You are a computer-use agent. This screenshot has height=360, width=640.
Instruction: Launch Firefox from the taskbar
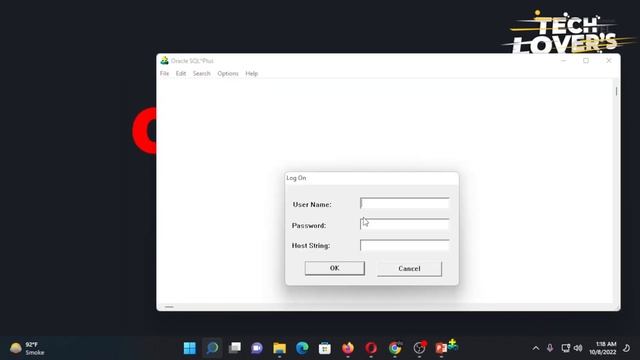[348, 348]
